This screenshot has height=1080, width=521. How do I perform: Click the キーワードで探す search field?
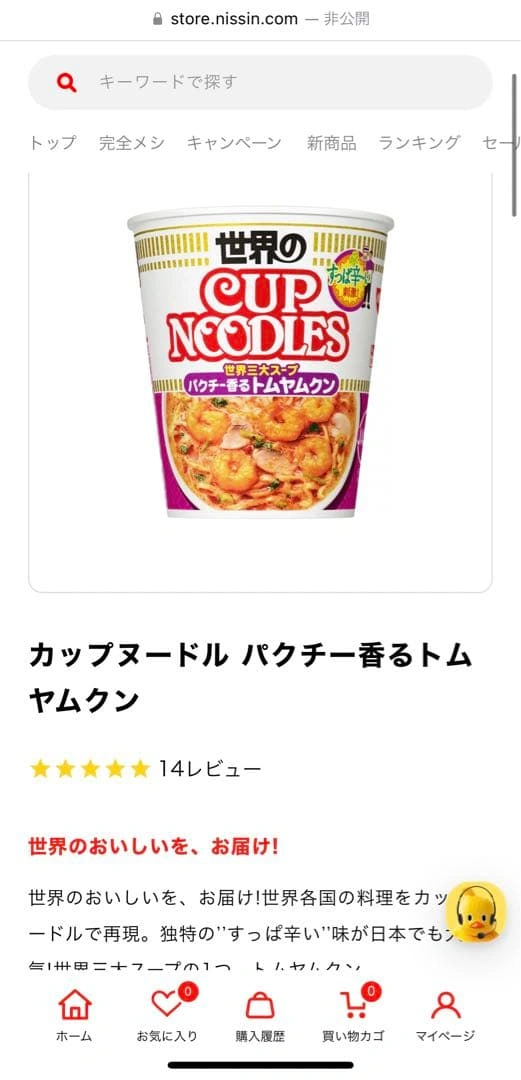(260, 83)
